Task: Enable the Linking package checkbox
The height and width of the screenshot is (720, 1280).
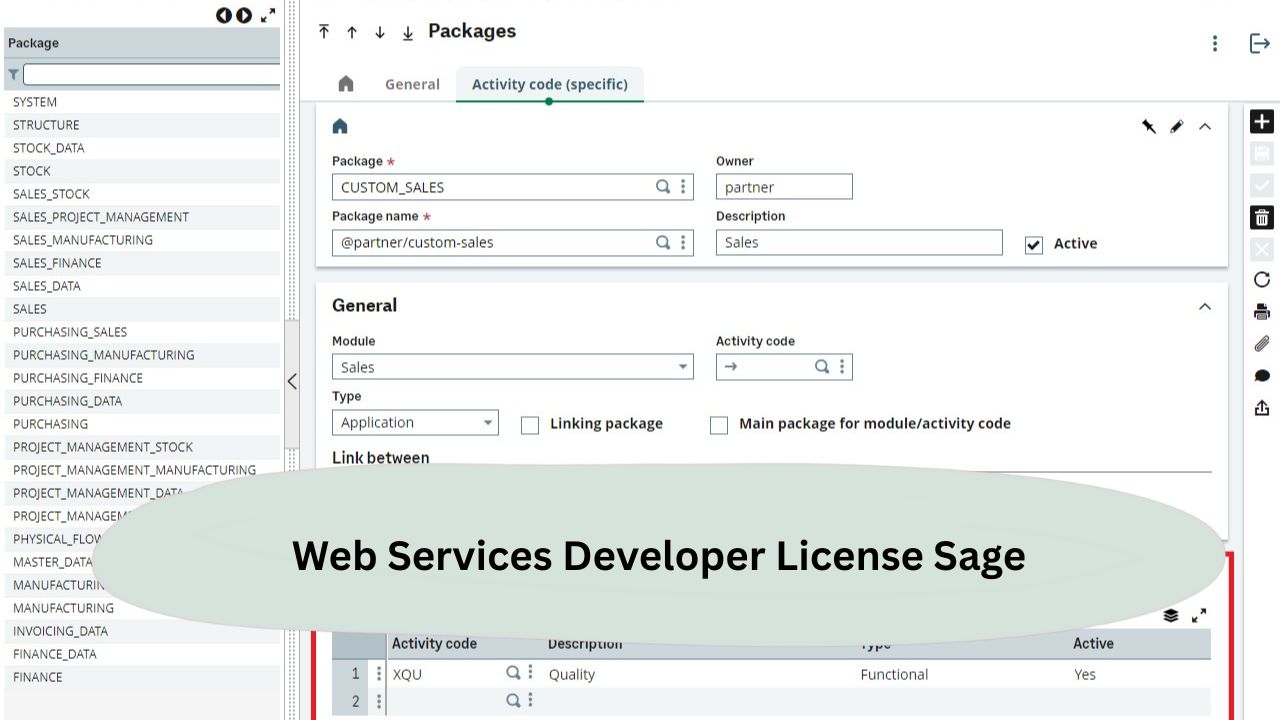Action: point(530,425)
